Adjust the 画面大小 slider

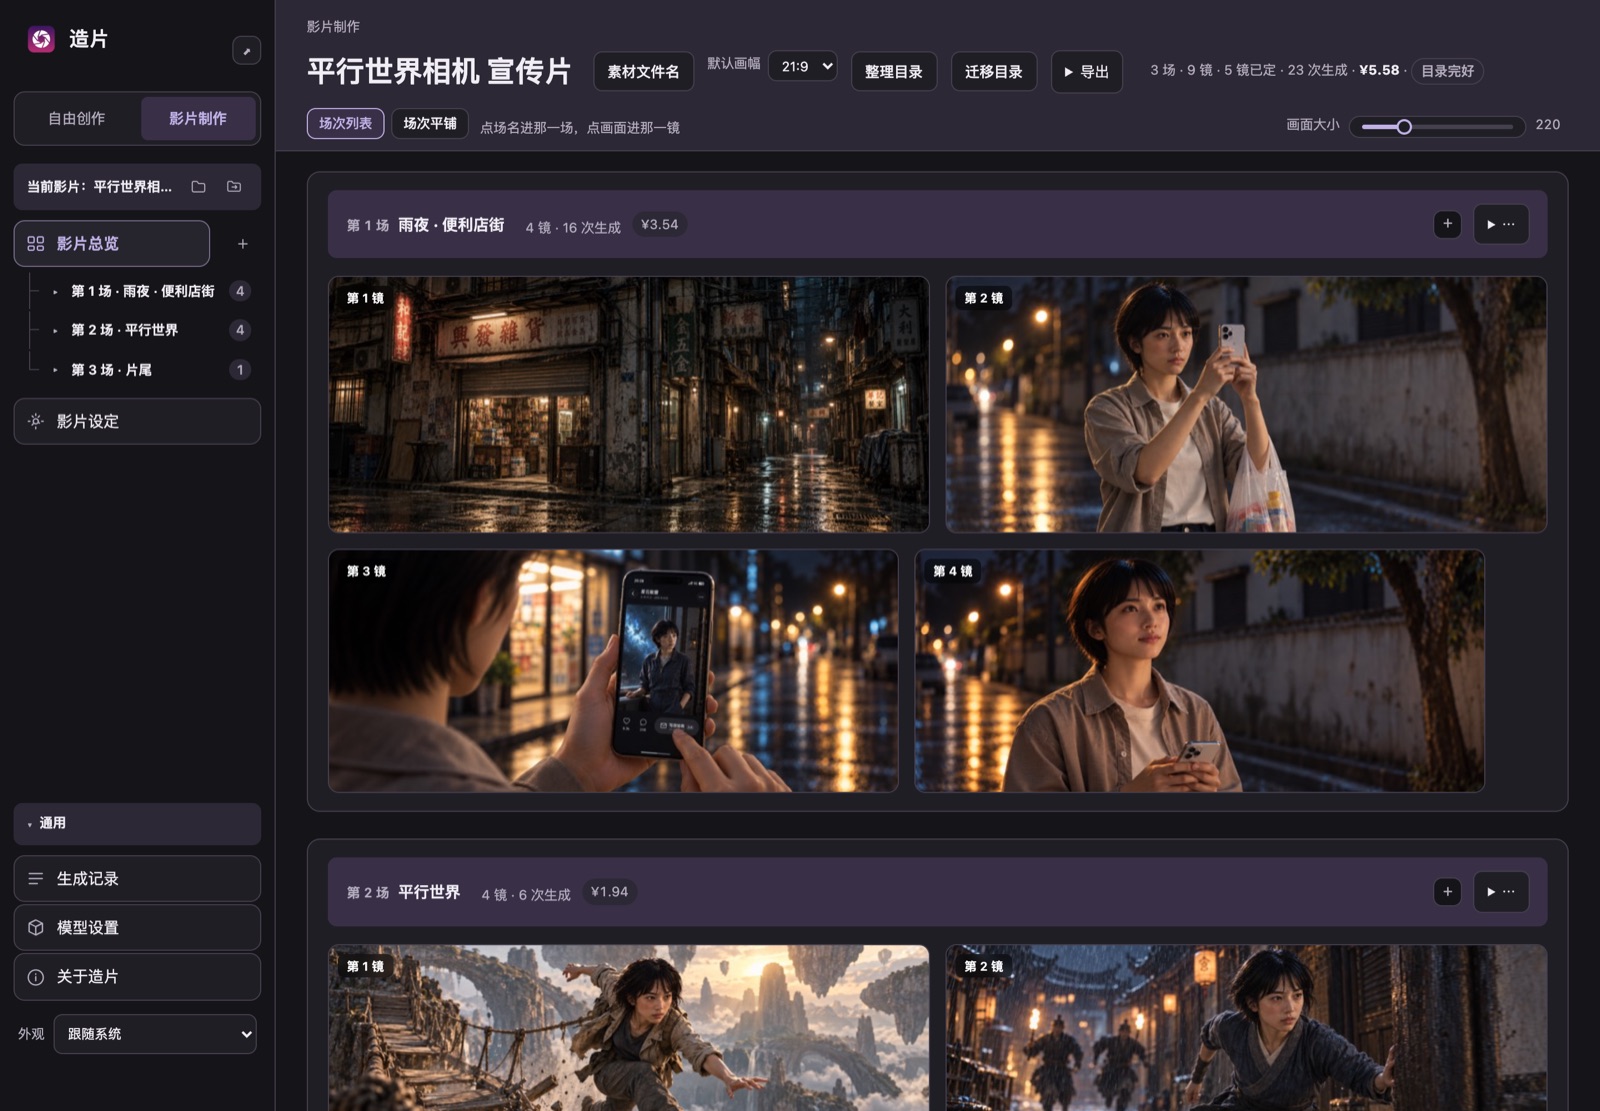[1437, 127]
